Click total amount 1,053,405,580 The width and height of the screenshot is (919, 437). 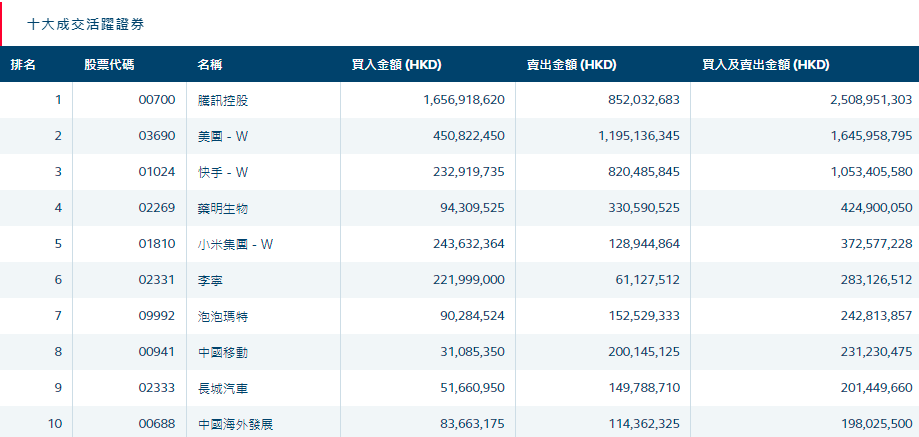click(872, 172)
